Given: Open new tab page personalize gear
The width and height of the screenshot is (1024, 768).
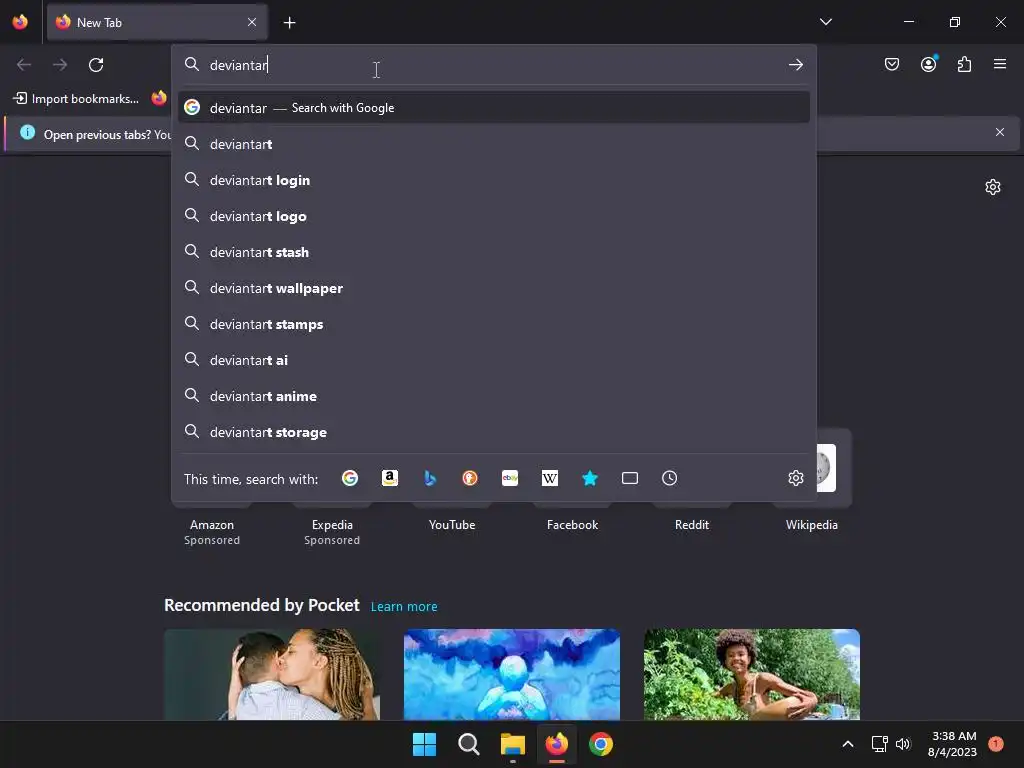Looking at the screenshot, I should 993,187.
